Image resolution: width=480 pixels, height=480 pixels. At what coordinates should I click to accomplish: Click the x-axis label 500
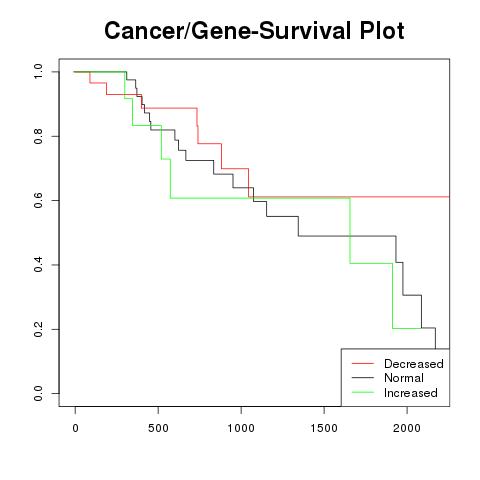[x=158, y=428]
